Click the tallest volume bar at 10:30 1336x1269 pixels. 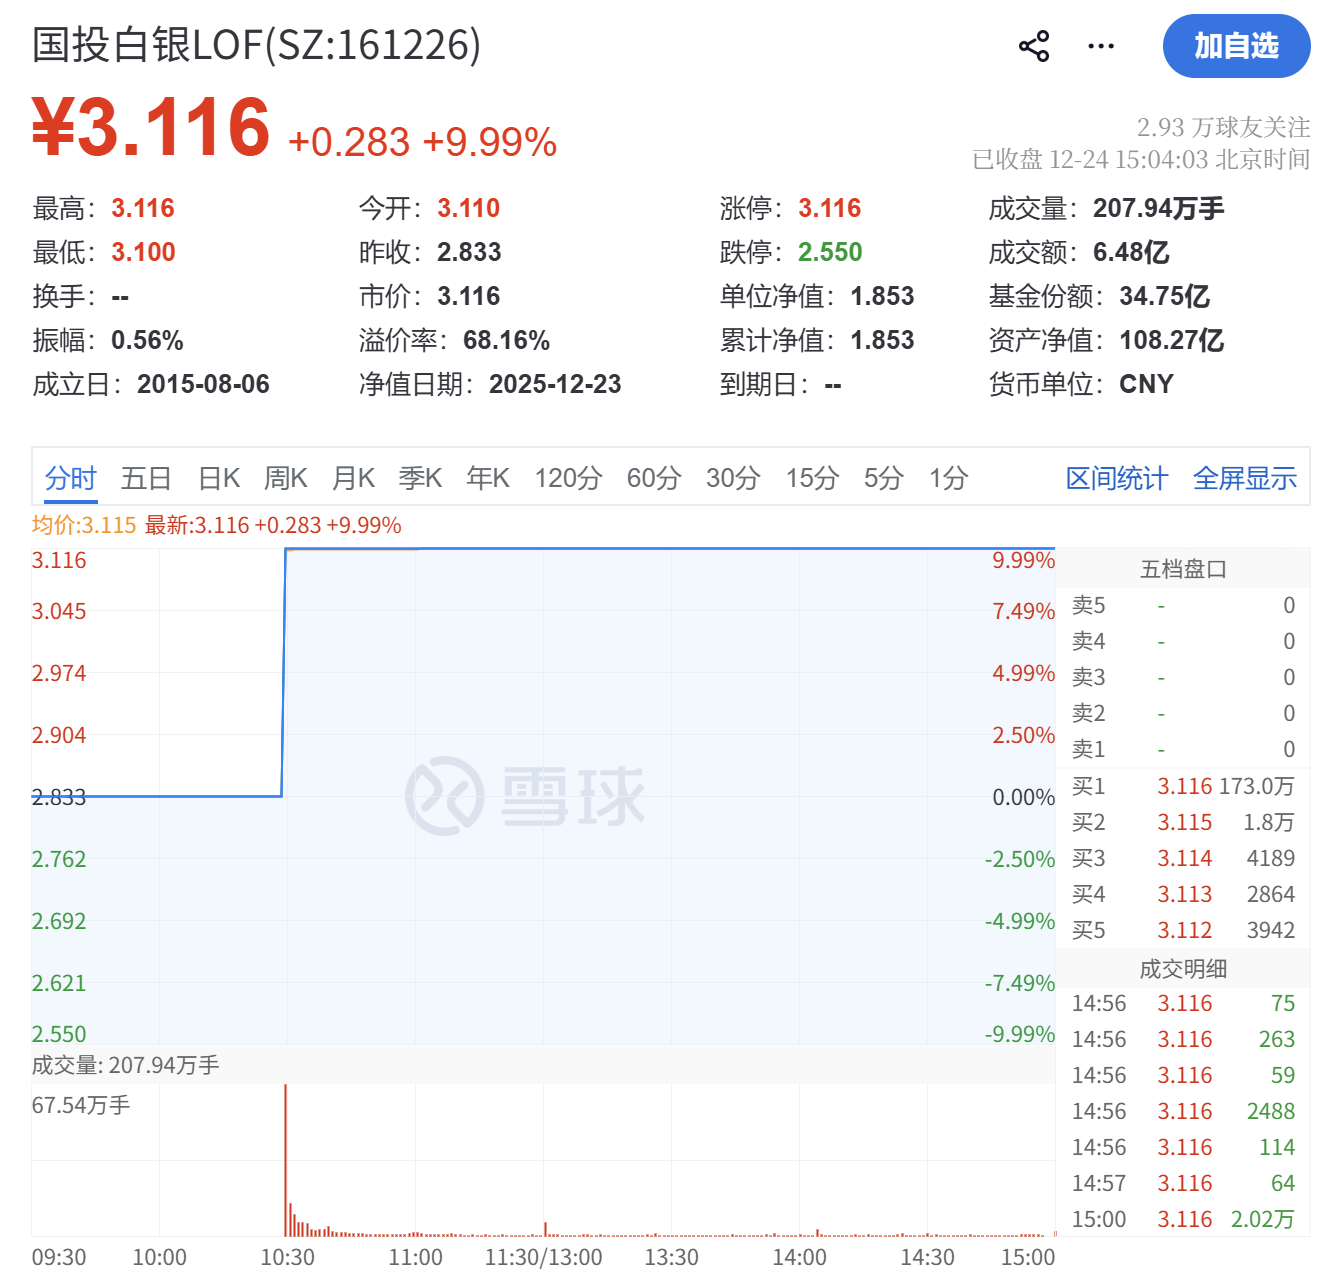pyautogui.click(x=286, y=1160)
